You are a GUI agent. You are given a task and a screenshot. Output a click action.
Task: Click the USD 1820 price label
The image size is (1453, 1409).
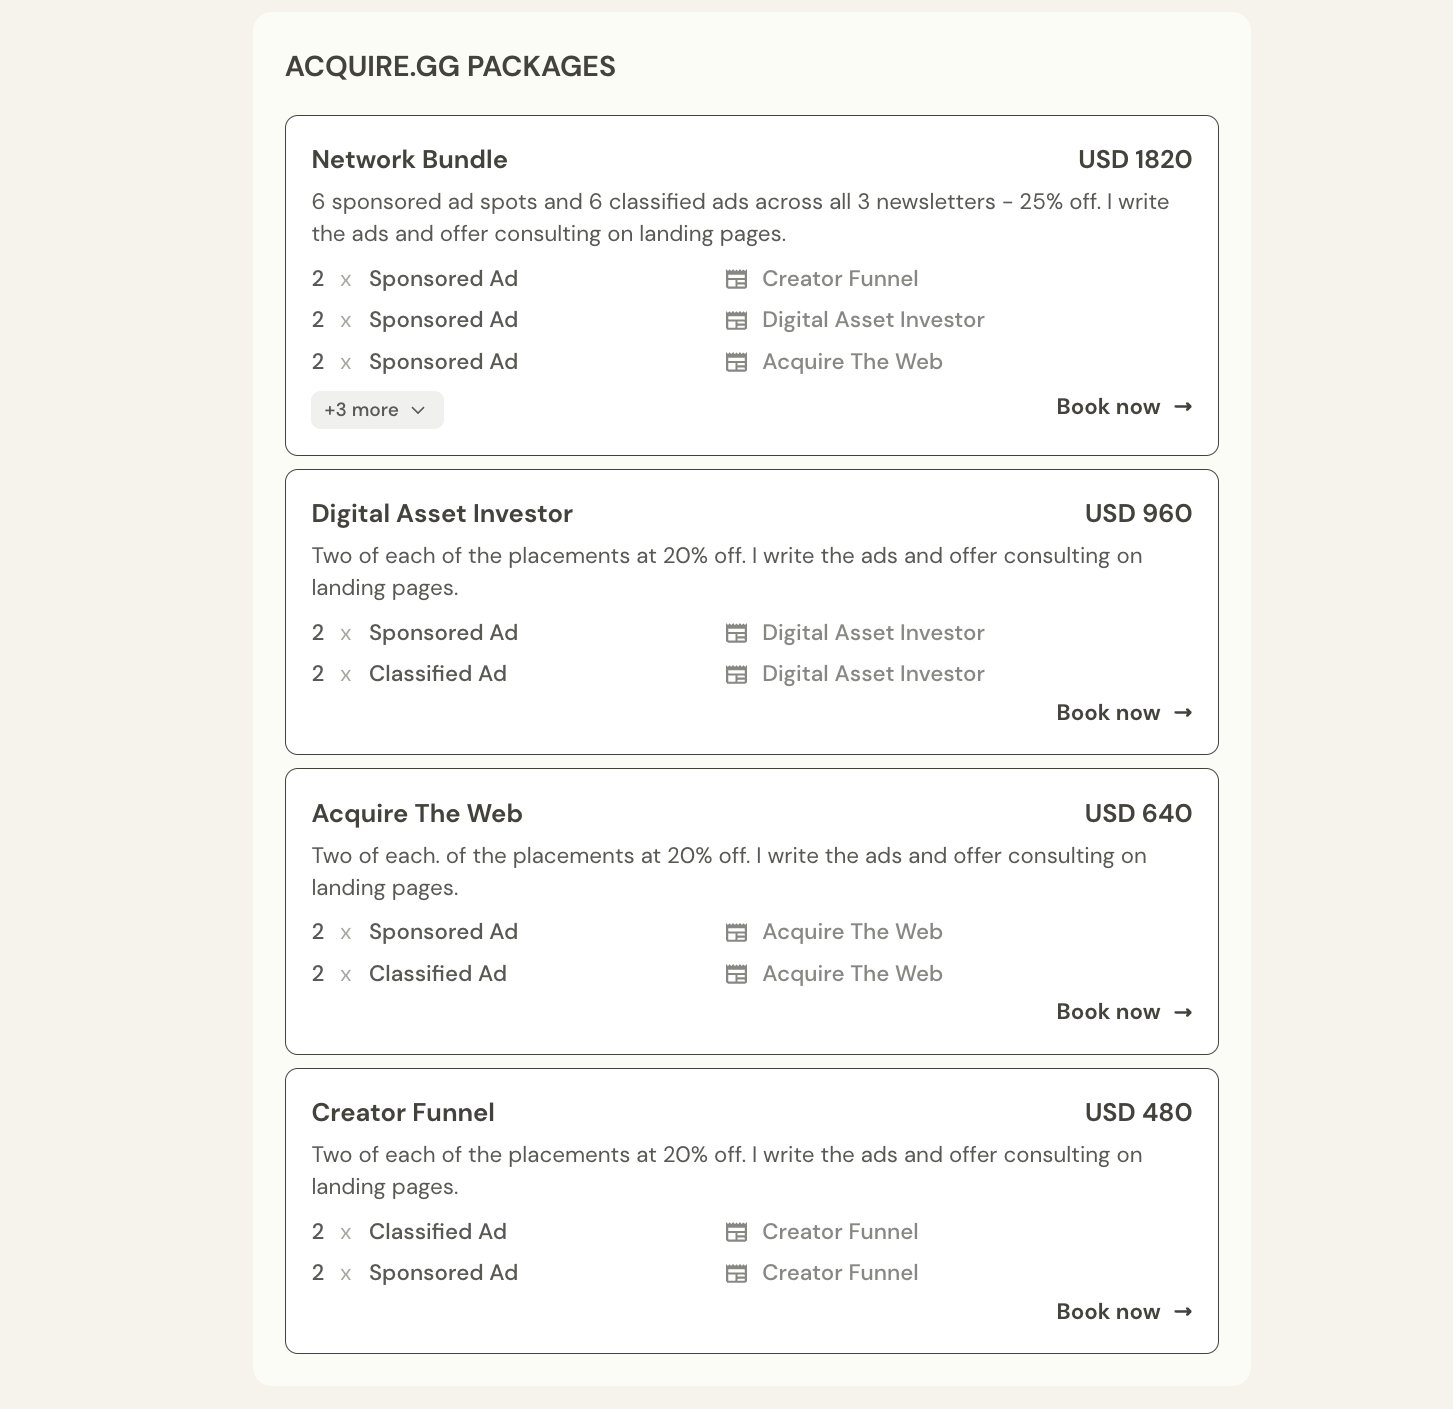(1135, 160)
